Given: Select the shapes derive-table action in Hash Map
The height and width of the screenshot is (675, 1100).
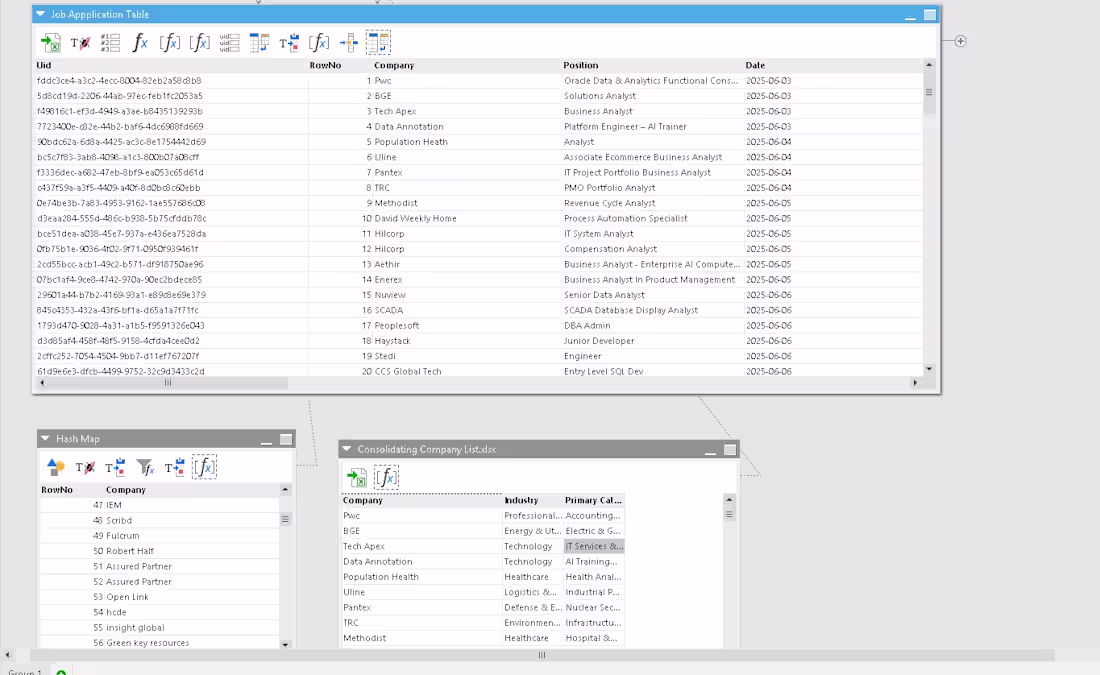Looking at the screenshot, I should 55,467.
